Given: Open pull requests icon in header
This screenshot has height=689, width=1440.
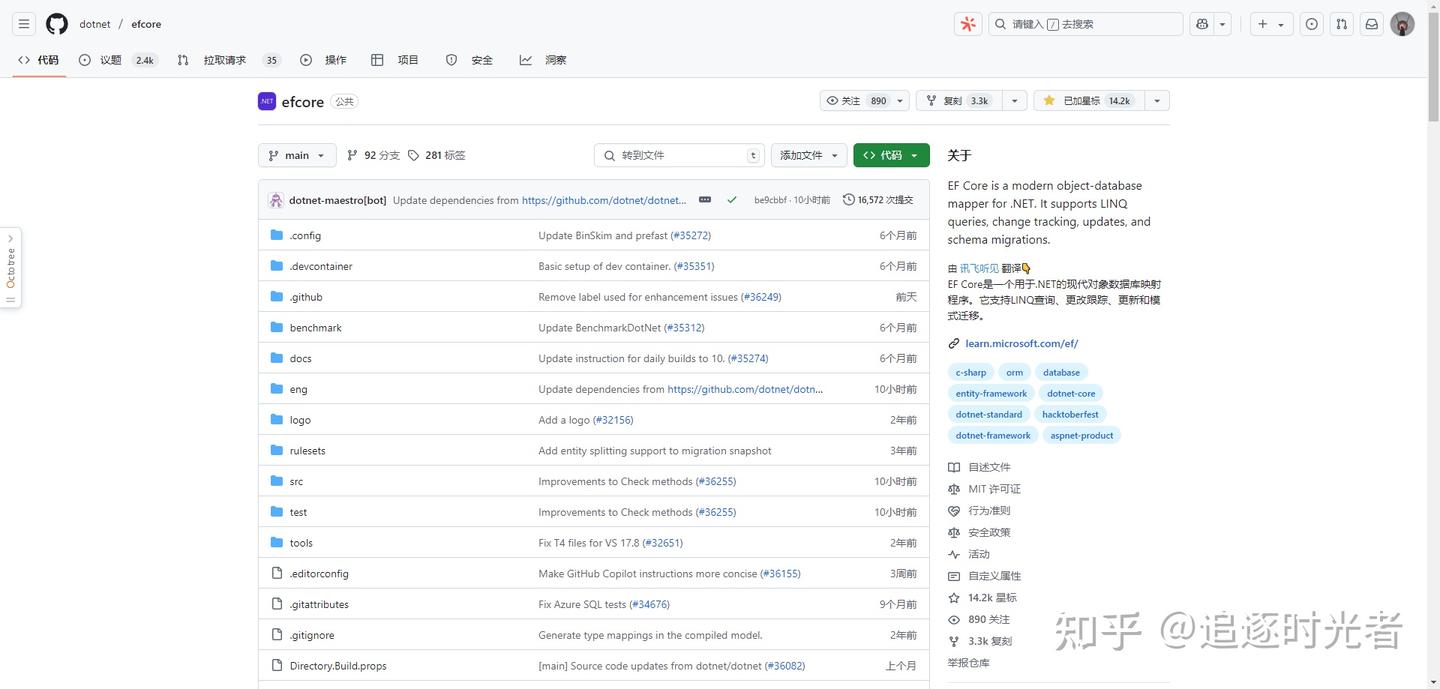Looking at the screenshot, I should click(x=1342, y=24).
